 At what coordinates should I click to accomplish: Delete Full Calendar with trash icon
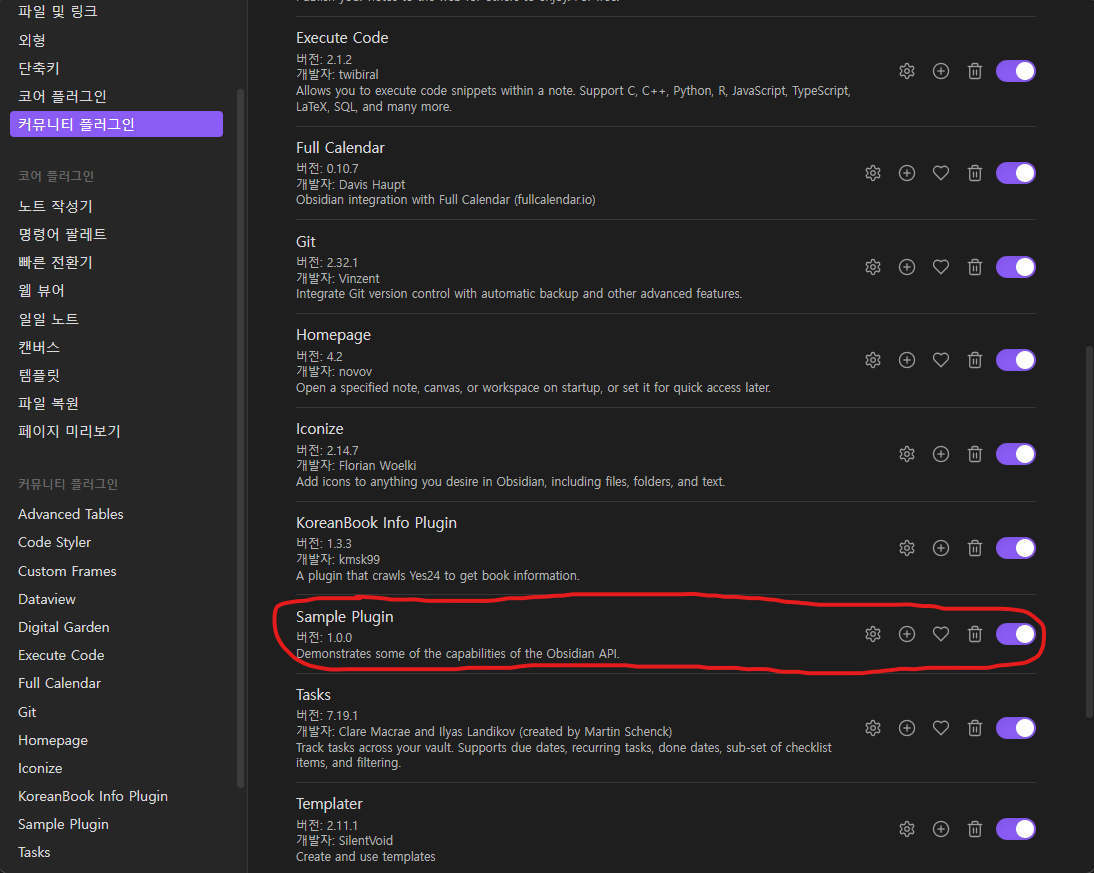(975, 173)
